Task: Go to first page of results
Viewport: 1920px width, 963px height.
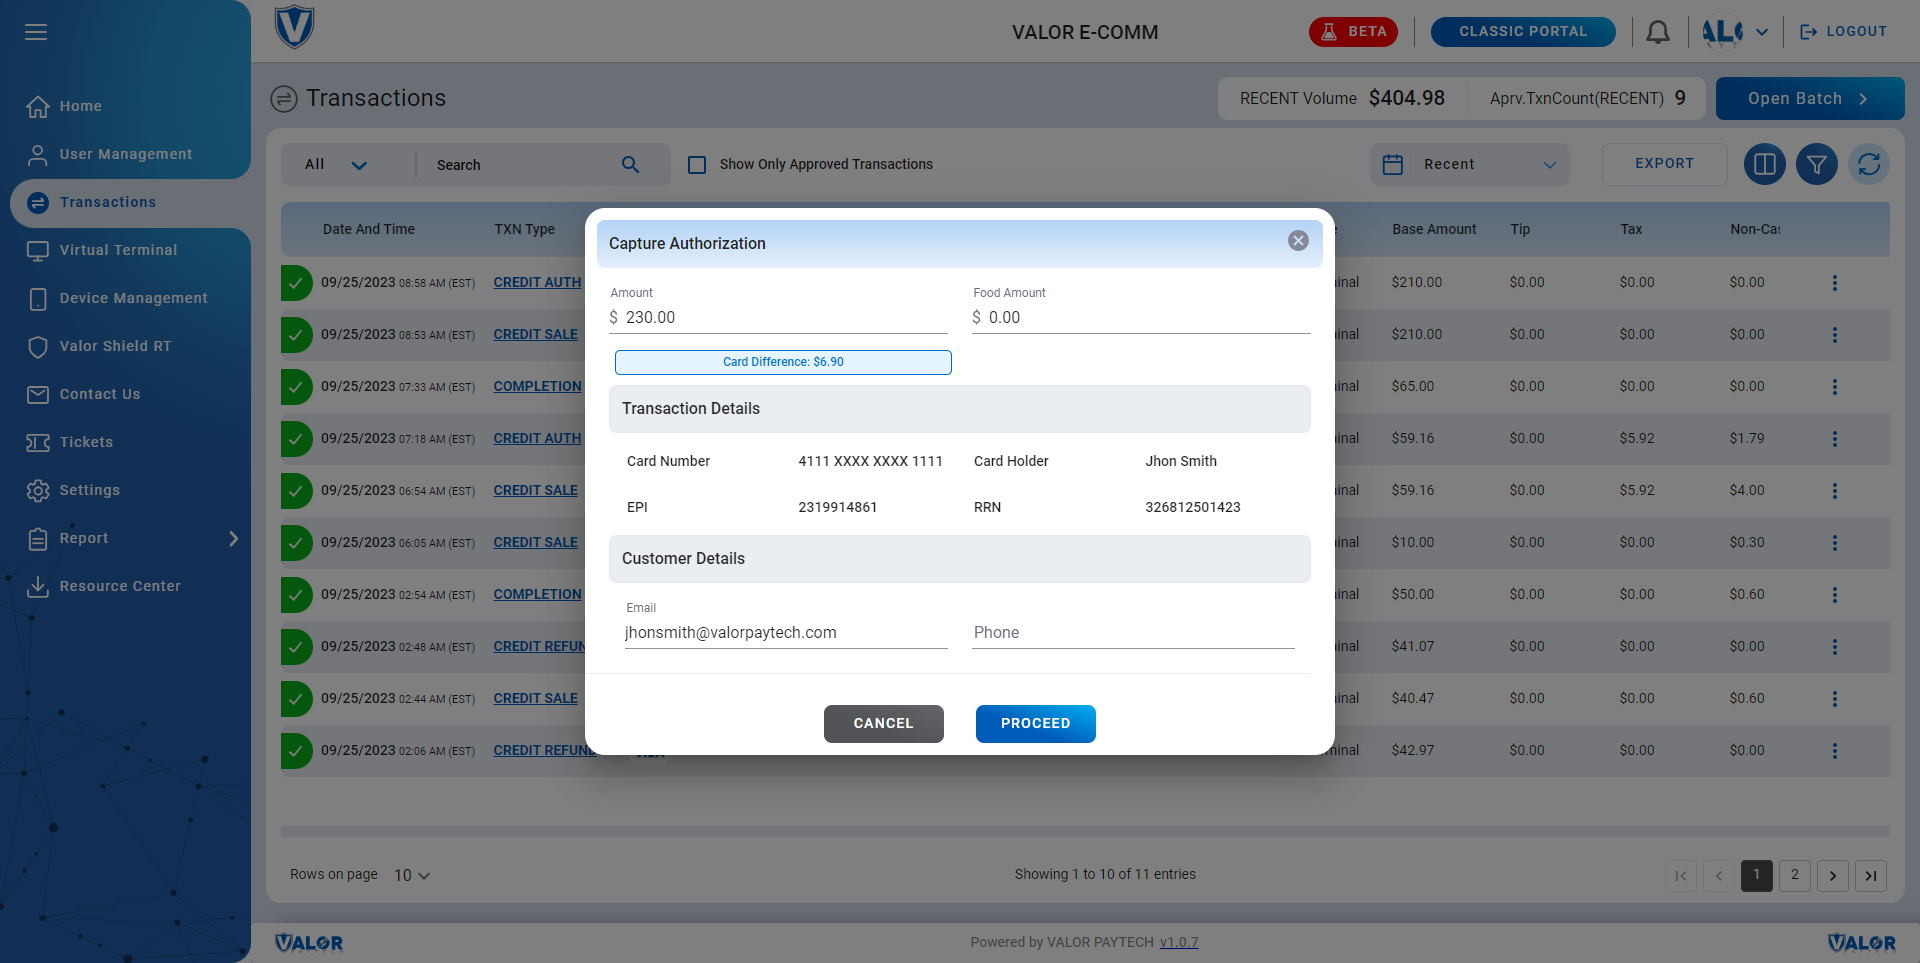Action: tap(1681, 876)
